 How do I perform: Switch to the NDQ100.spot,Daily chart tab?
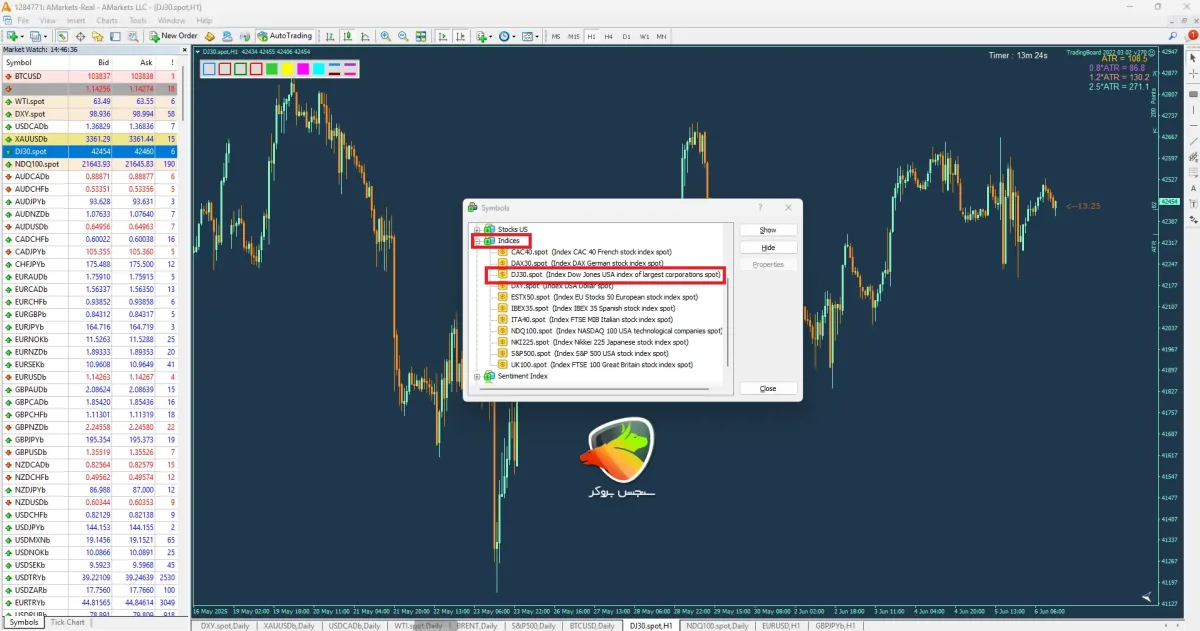point(716,625)
